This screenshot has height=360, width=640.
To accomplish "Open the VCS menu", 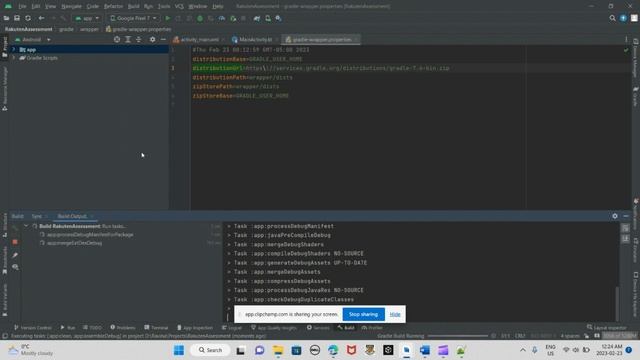I will 179,7.
